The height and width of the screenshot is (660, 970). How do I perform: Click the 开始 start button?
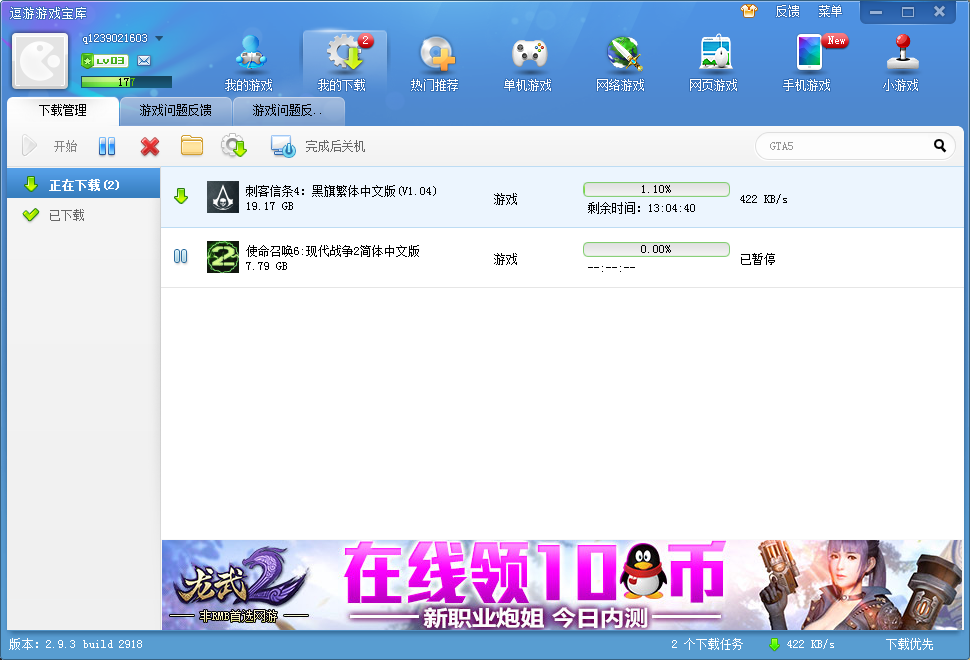pyautogui.click(x=49, y=146)
